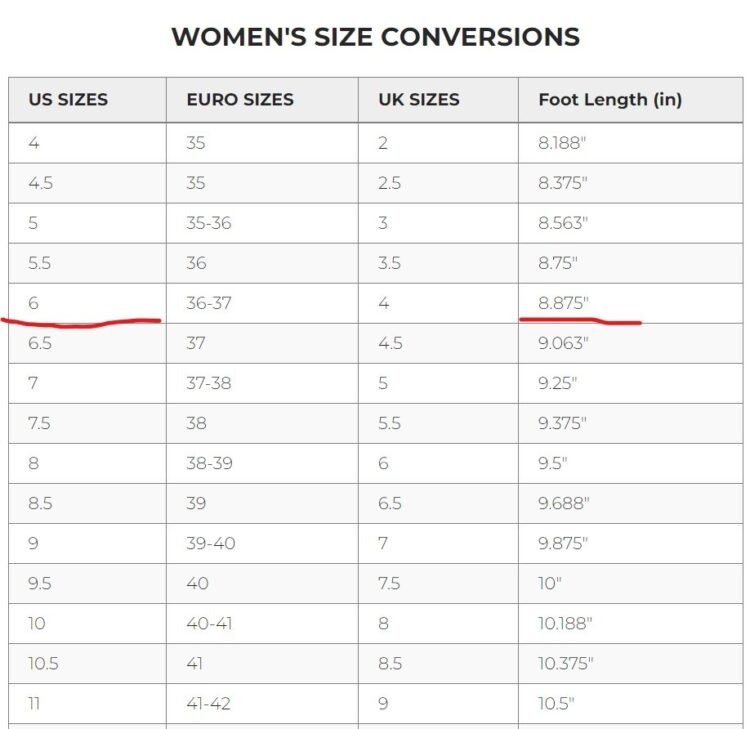Click the 10.188" foot length cell
Screen dimensions: 750x729
(565, 623)
